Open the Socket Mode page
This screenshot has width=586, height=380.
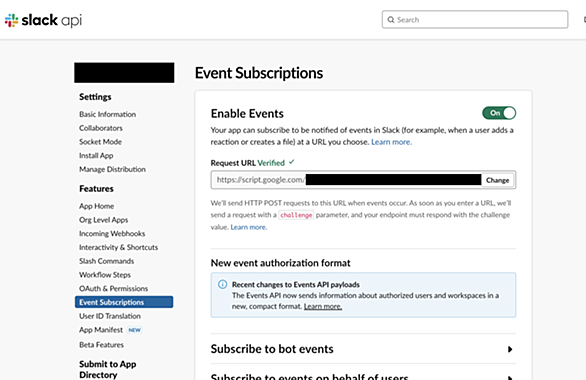(x=100, y=142)
